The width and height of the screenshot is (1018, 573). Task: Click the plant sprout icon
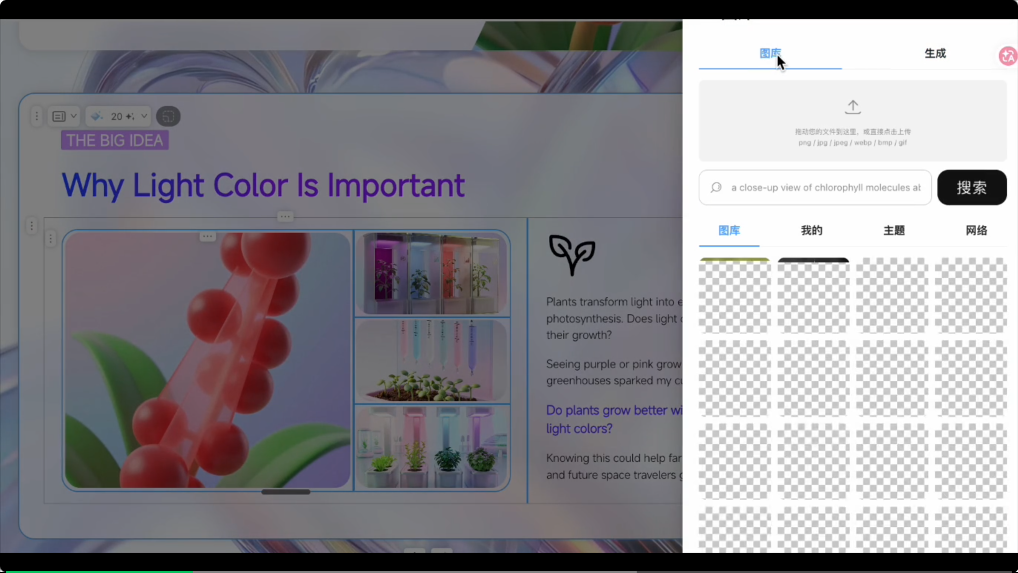click(x=572, y=255)
